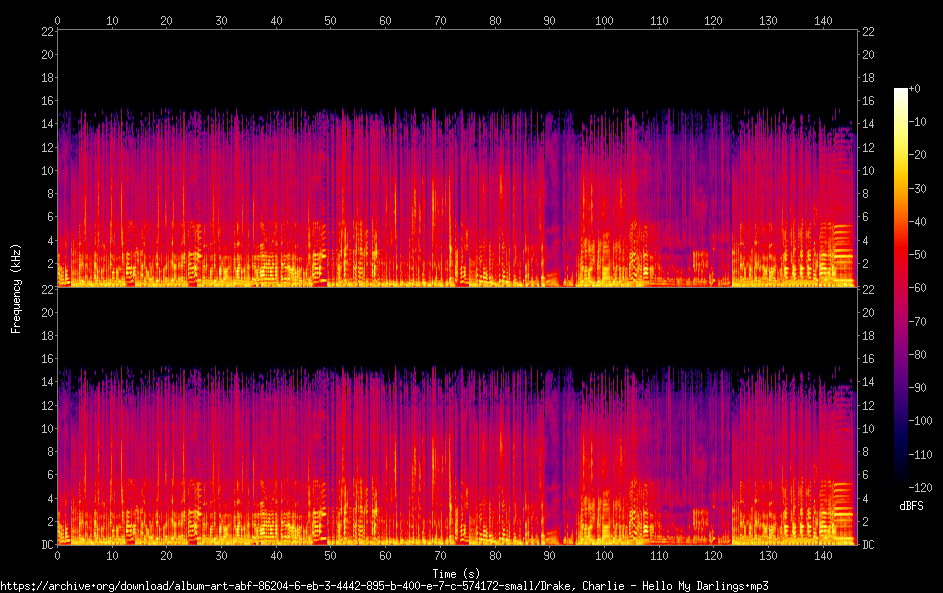This screenshot has width=943, height=593.
Task: Click the '8' kHz label on the lower channel right axis
Action: click(x=865, y=452)
